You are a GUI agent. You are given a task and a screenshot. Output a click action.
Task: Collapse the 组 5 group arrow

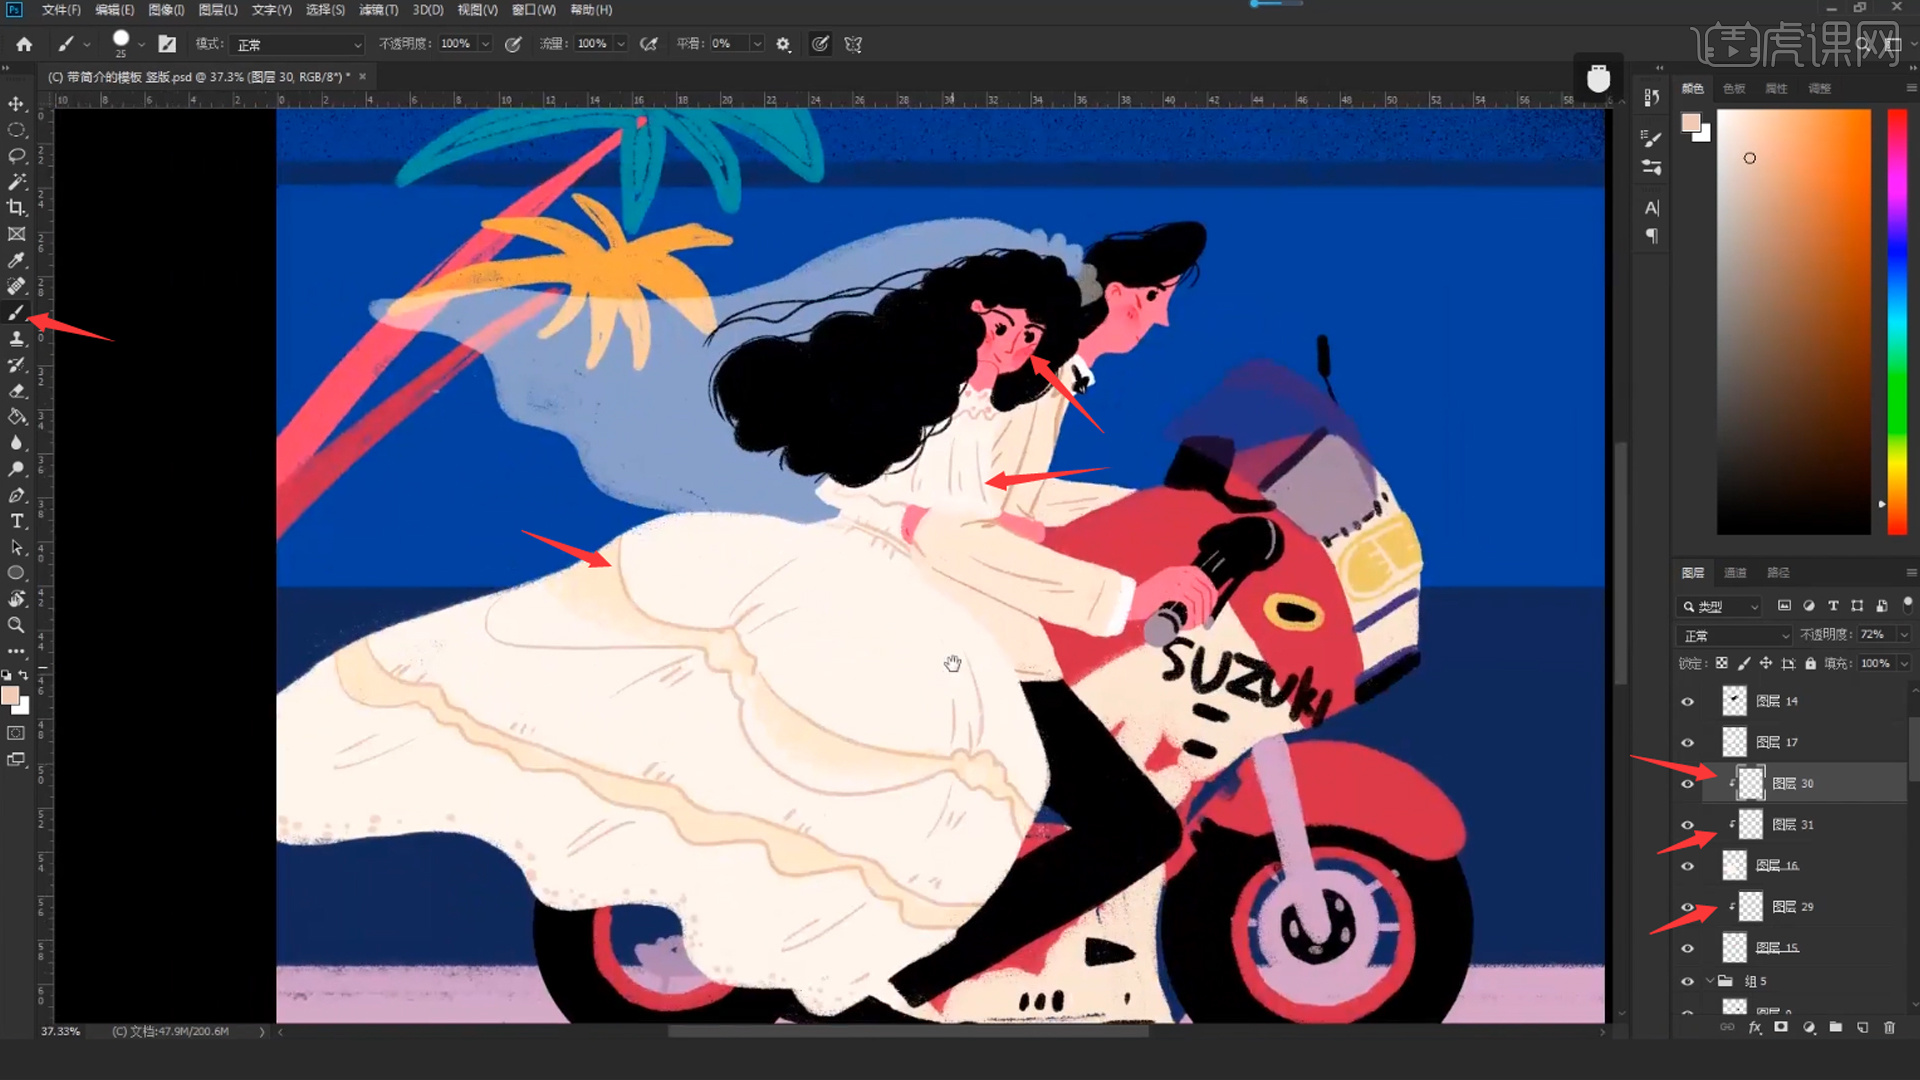(1710, 981)
